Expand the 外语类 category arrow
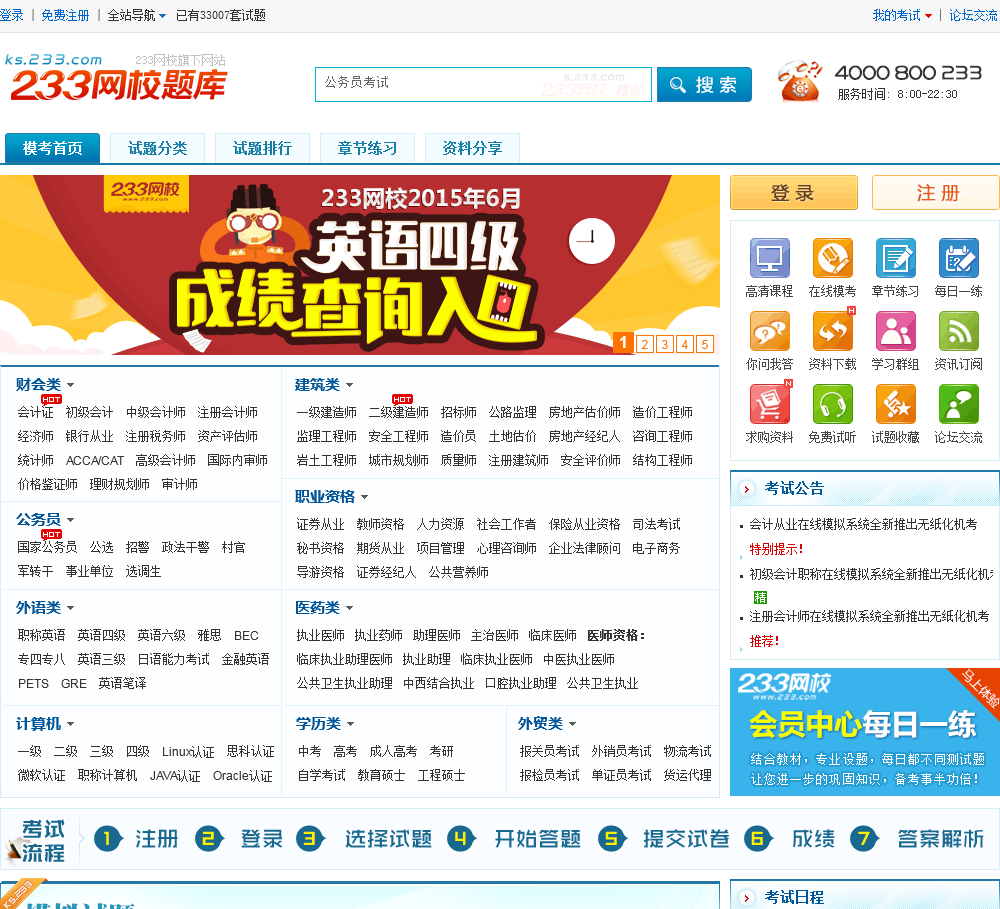This screenshot has height=909, width=1000. pyautogui.click(x=70, y=608)
